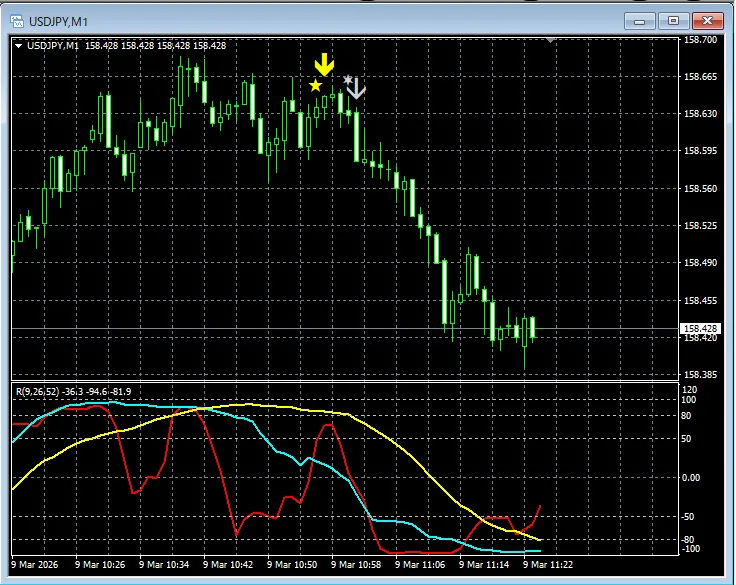Minimize the USDJPY,M1 chart window
The image size is (736, 585).
[x=639, y=20]
